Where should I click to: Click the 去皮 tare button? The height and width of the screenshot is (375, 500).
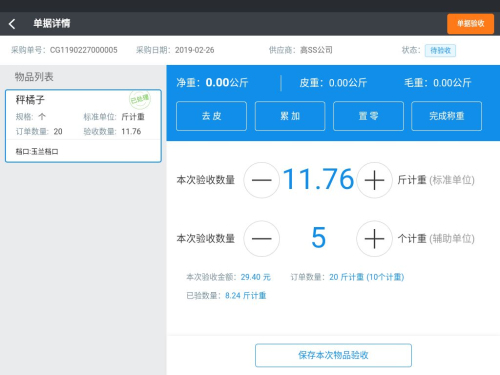(211, 116)
